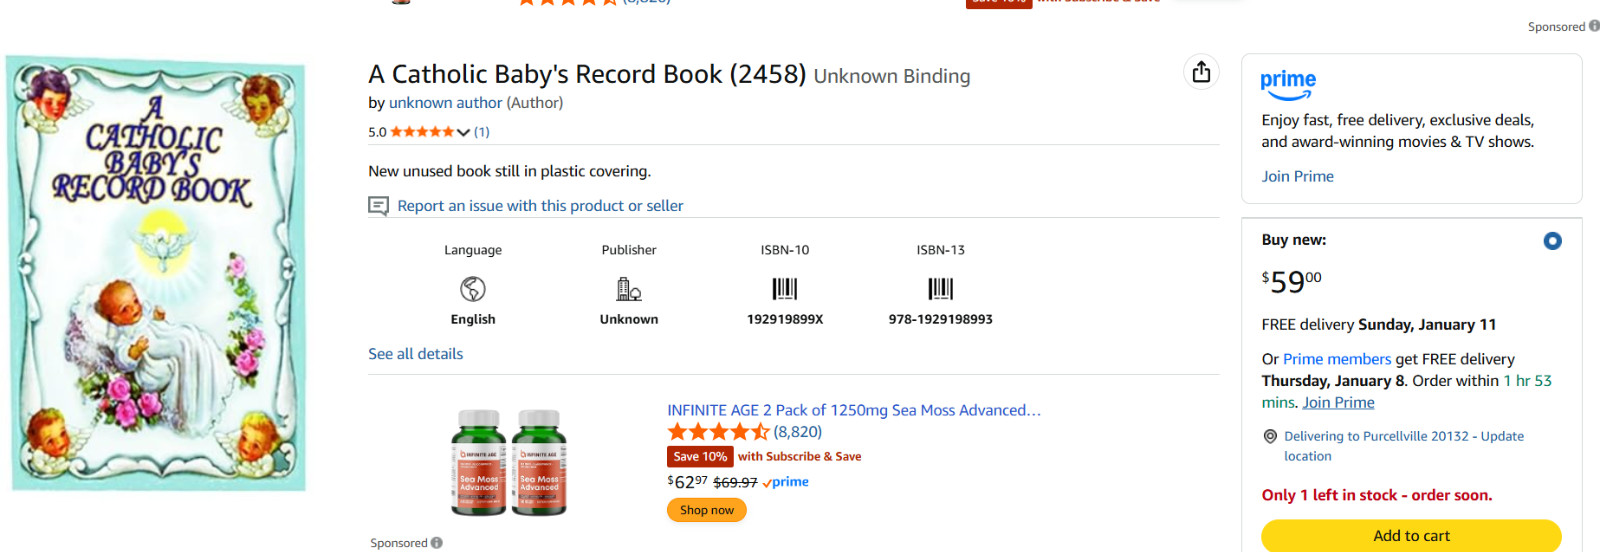The image size is (1600, 552).
Task: Open the INFINITE AGE Sea Moss product title
Action: click(x=853, y=410)
